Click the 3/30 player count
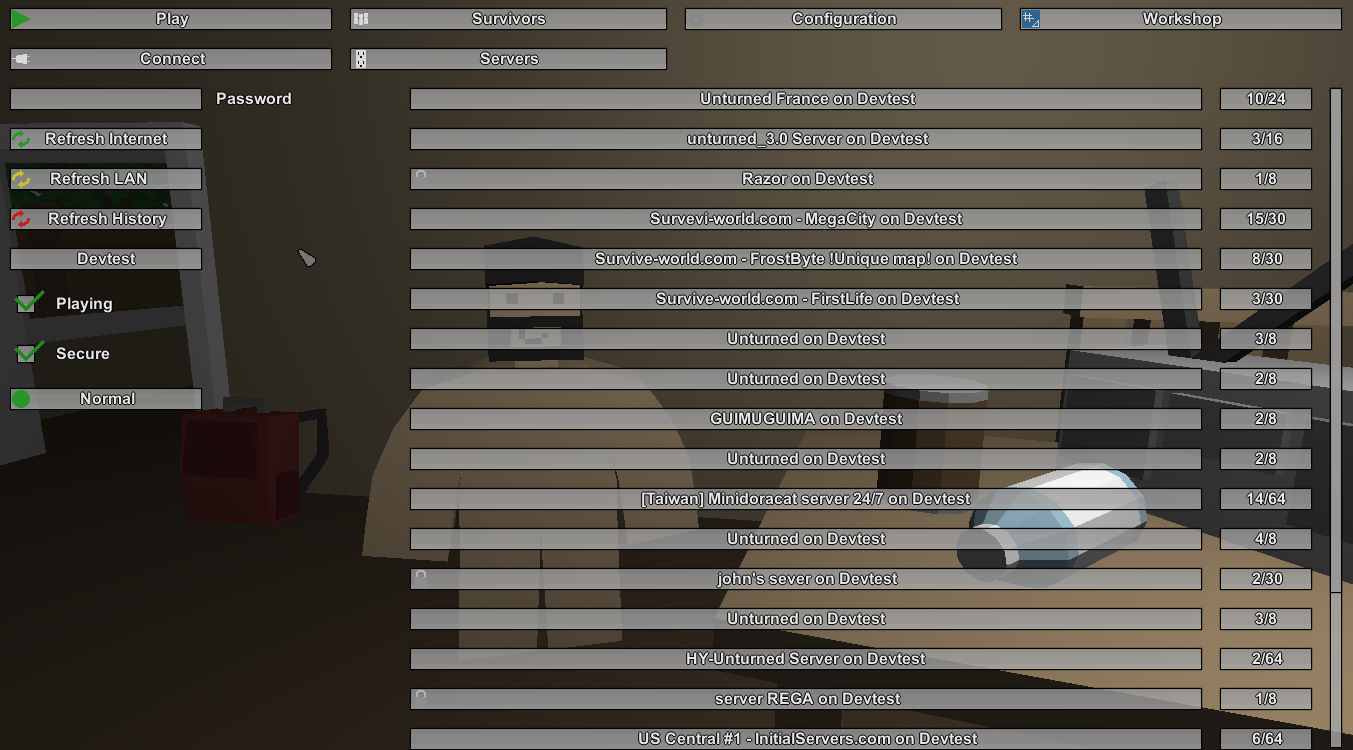The height and width of the screenshot is (750, 1353). tap(1266, 299)
